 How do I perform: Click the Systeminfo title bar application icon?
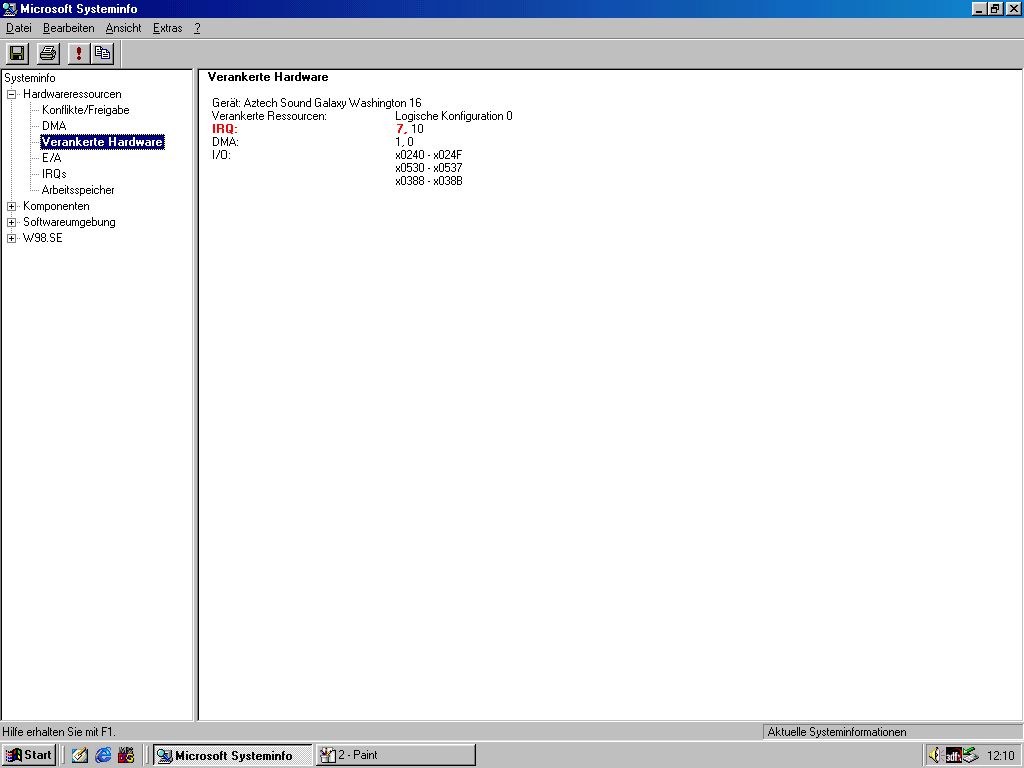click(9, 8)
